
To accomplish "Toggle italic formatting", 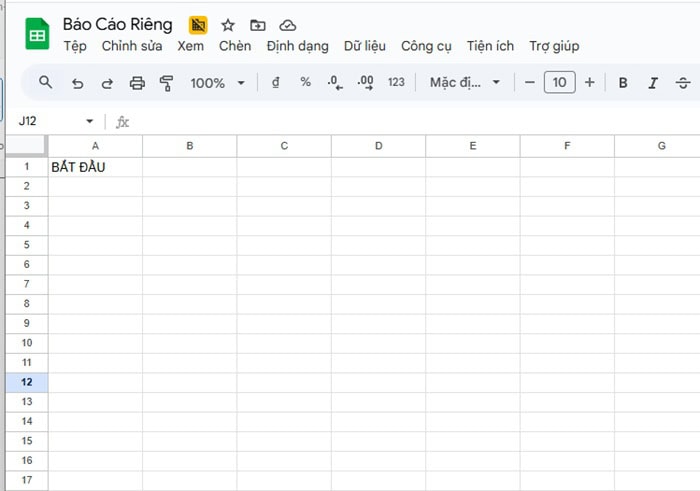I will pyautogui.click(x=653, y=83).
